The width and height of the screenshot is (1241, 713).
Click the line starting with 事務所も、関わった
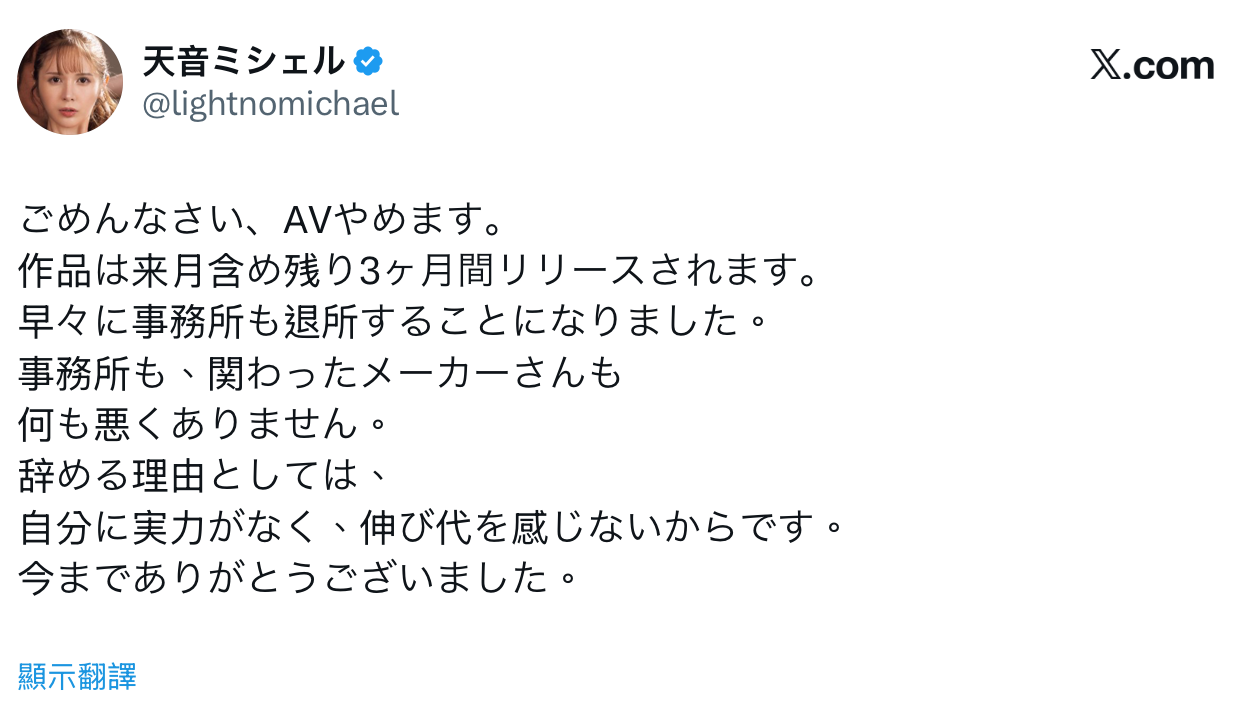pos(321,374)
